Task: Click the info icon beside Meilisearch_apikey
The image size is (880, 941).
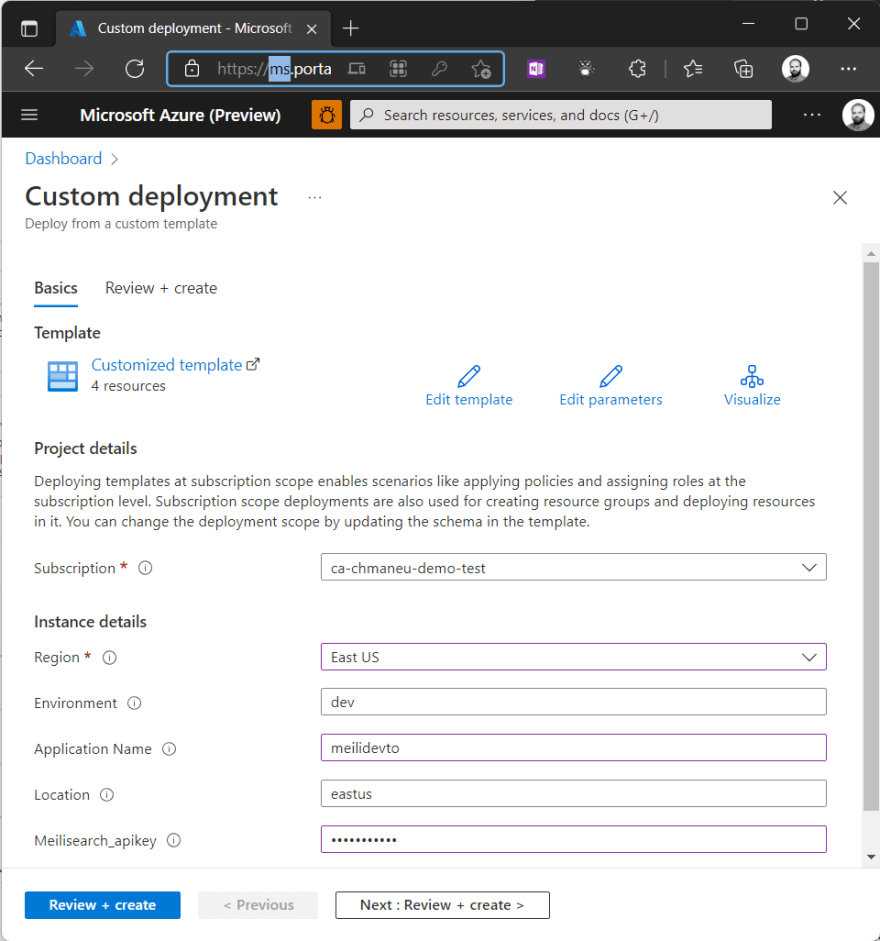Action: [174, 841]
